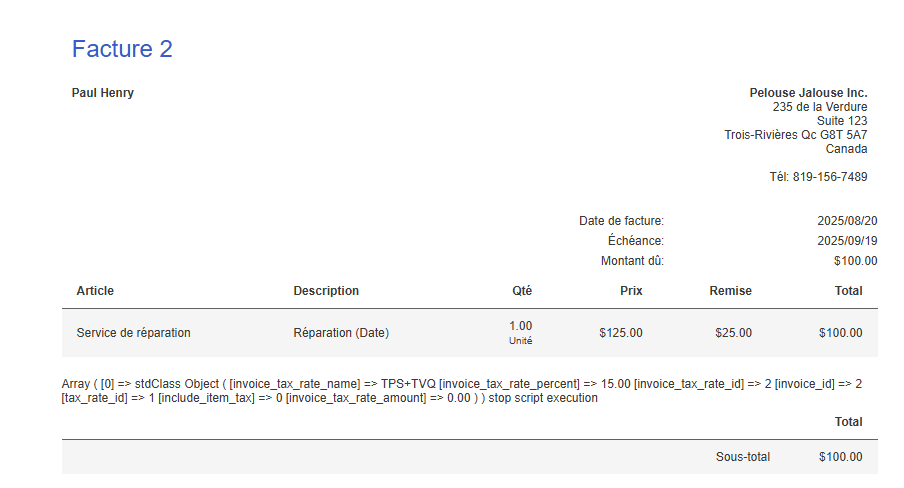Screen dimensions: 904x488
Task: Click the invoice date 2025/08/20
Action: click(847, 221)
